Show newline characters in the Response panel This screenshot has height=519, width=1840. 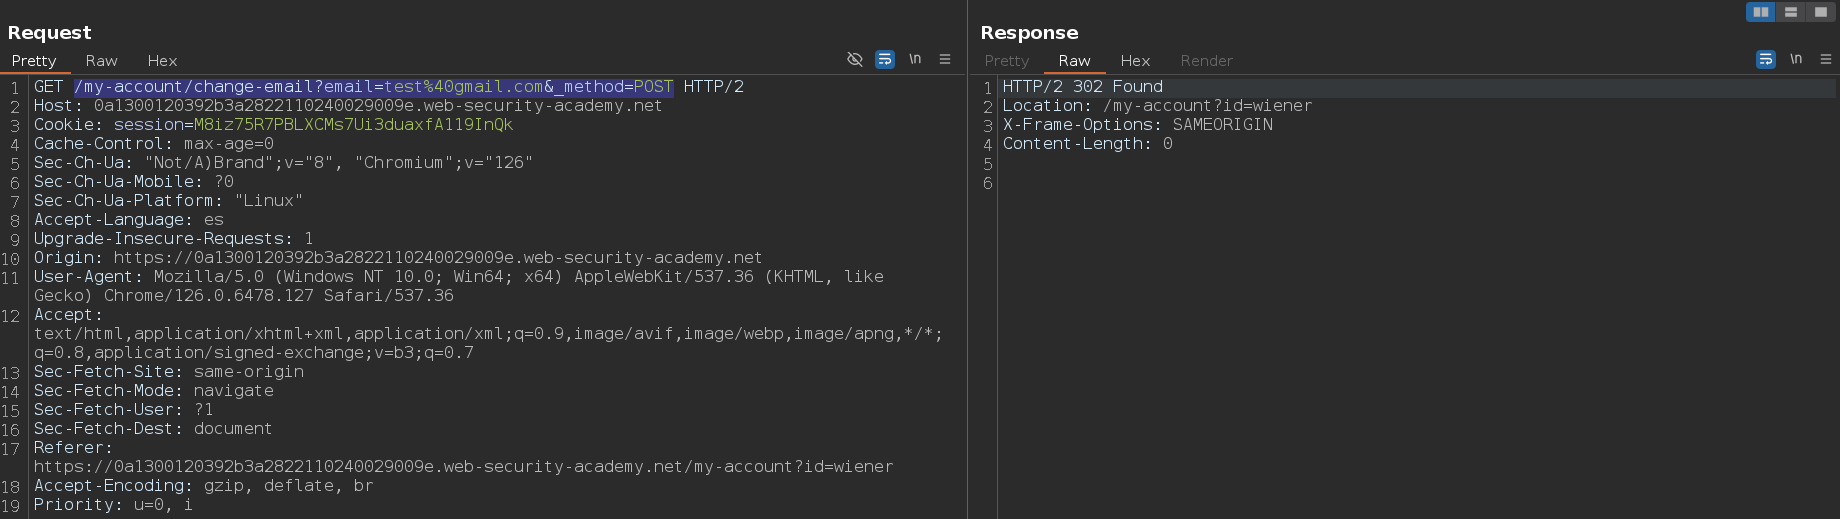click(1796, 60)
